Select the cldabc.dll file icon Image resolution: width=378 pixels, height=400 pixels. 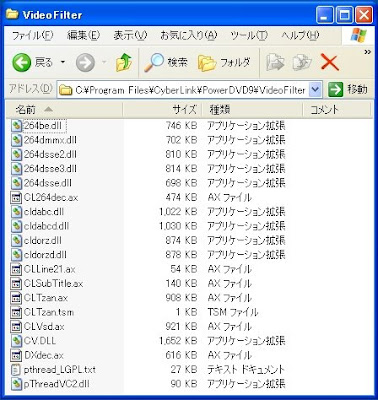click(x=16, y=212)
